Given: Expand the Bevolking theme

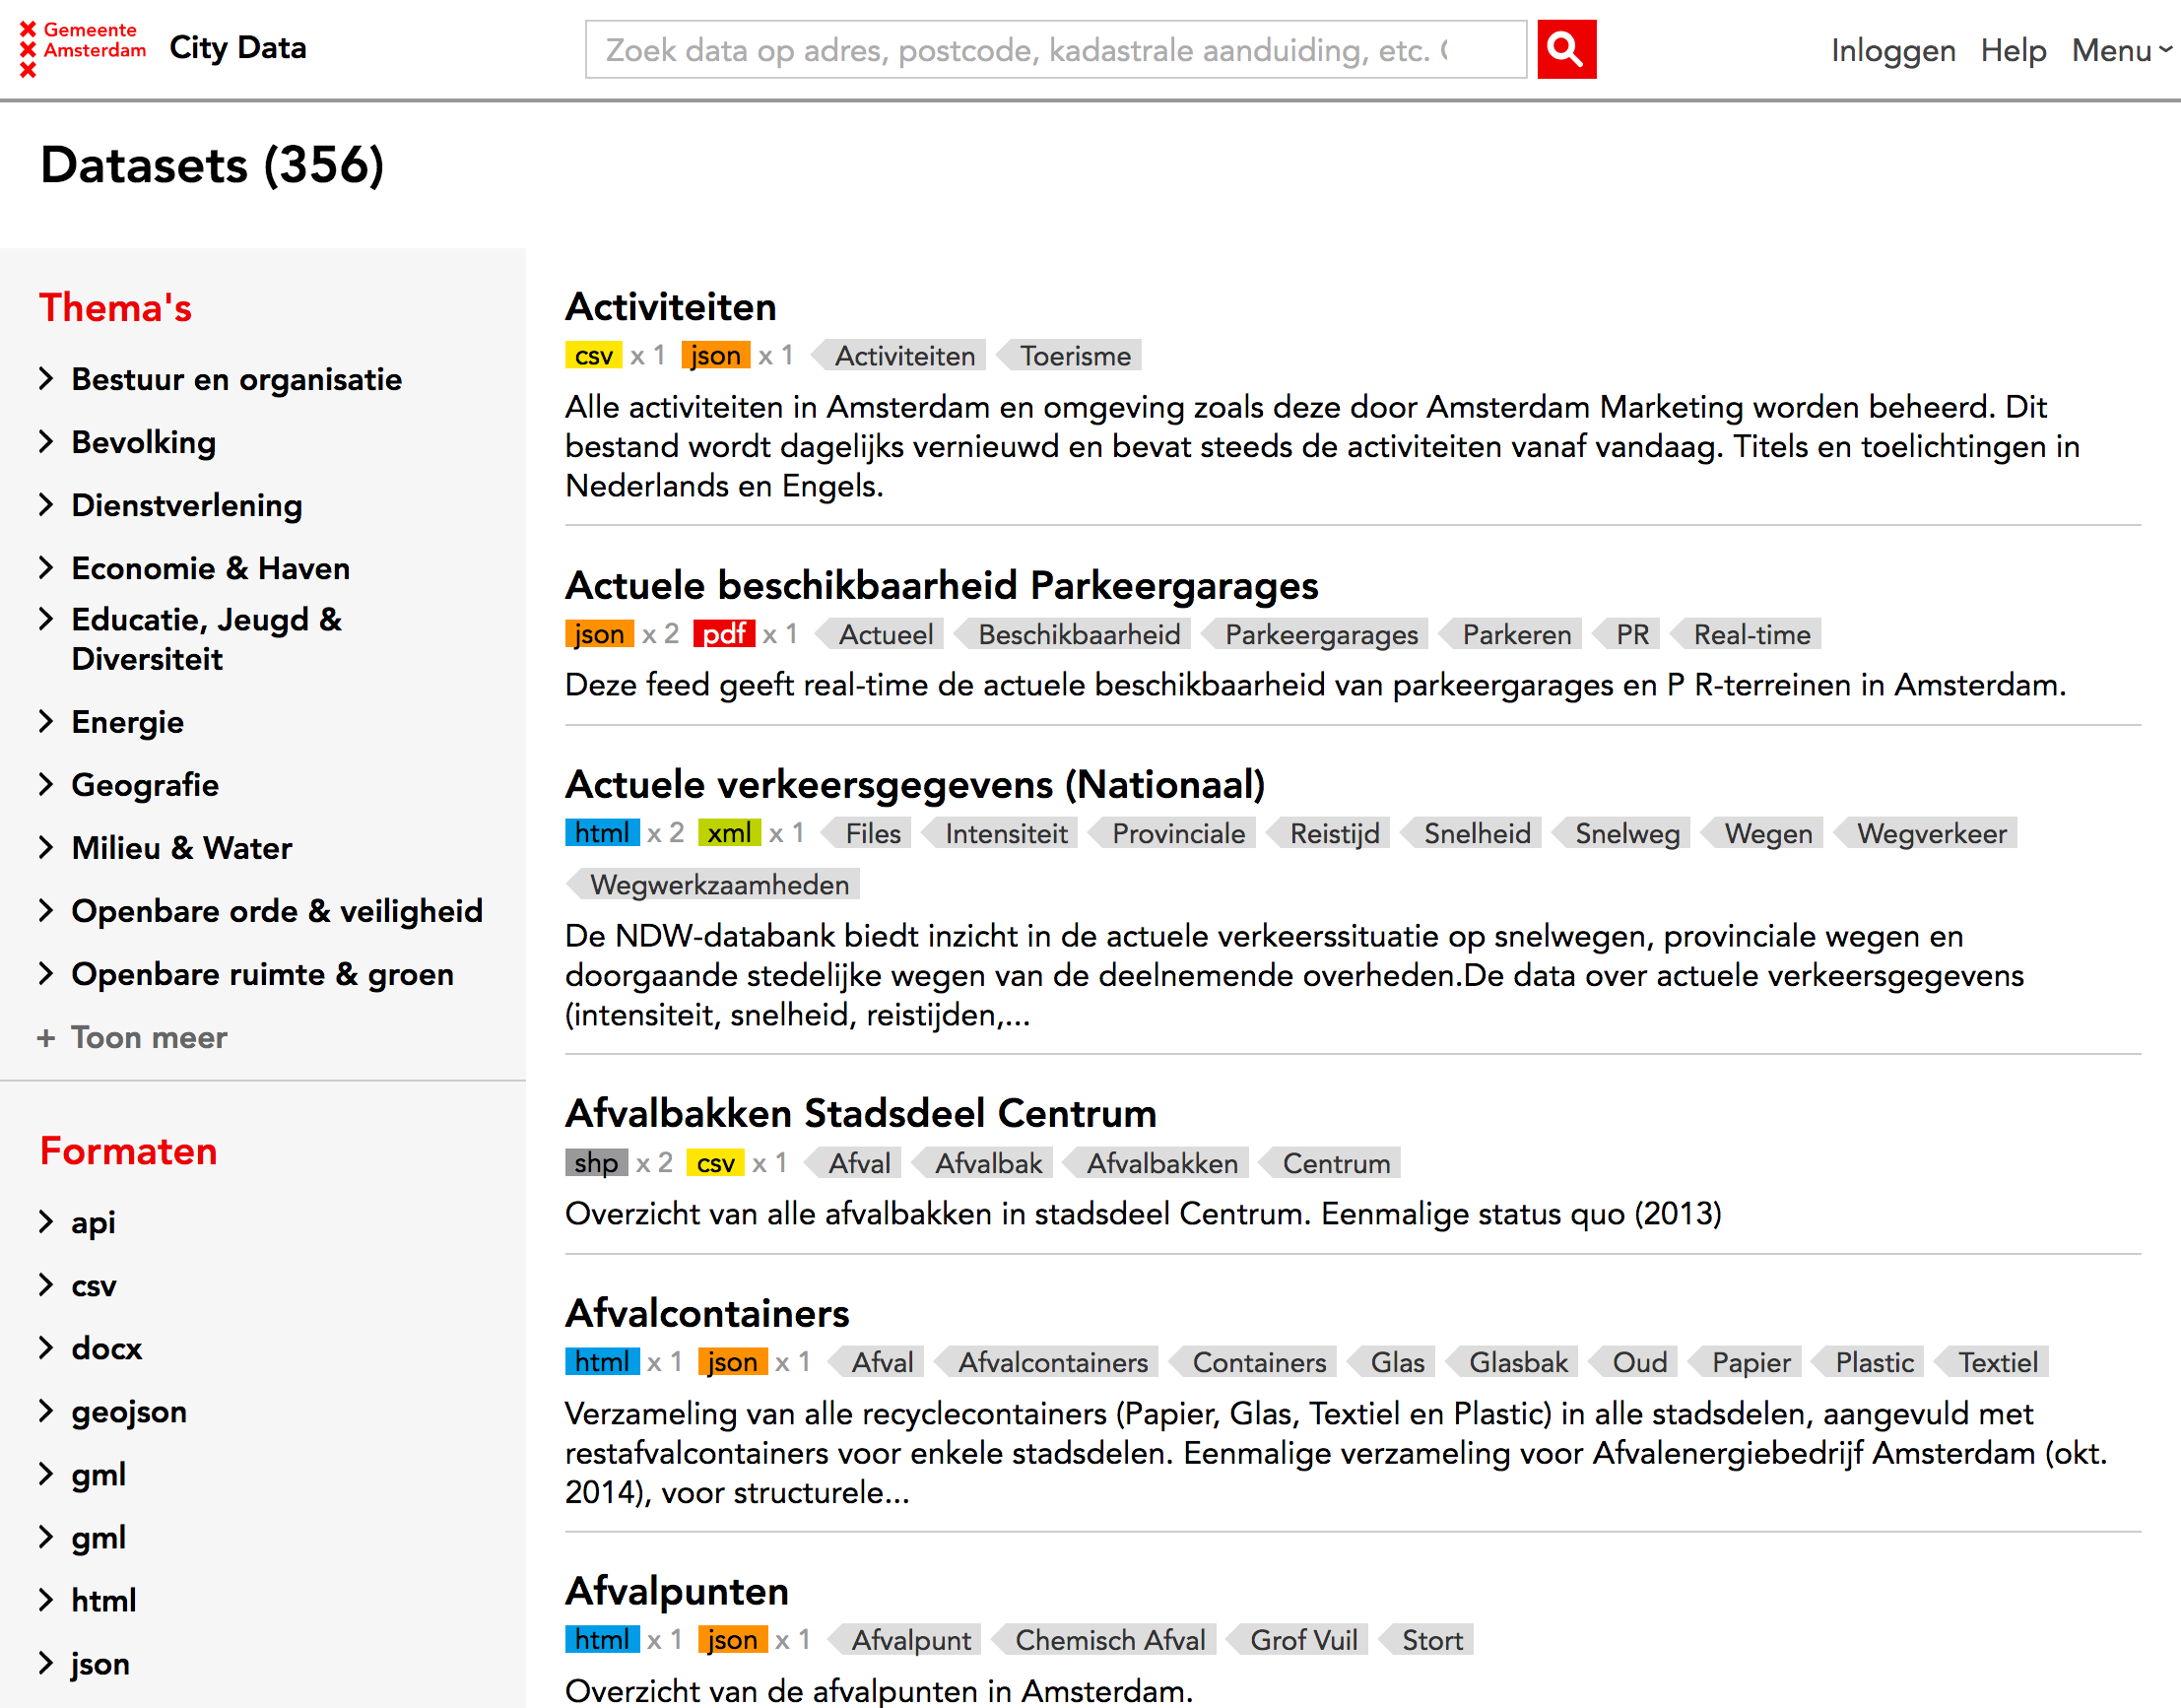Looking at the screenshot, I should (143, 442).
